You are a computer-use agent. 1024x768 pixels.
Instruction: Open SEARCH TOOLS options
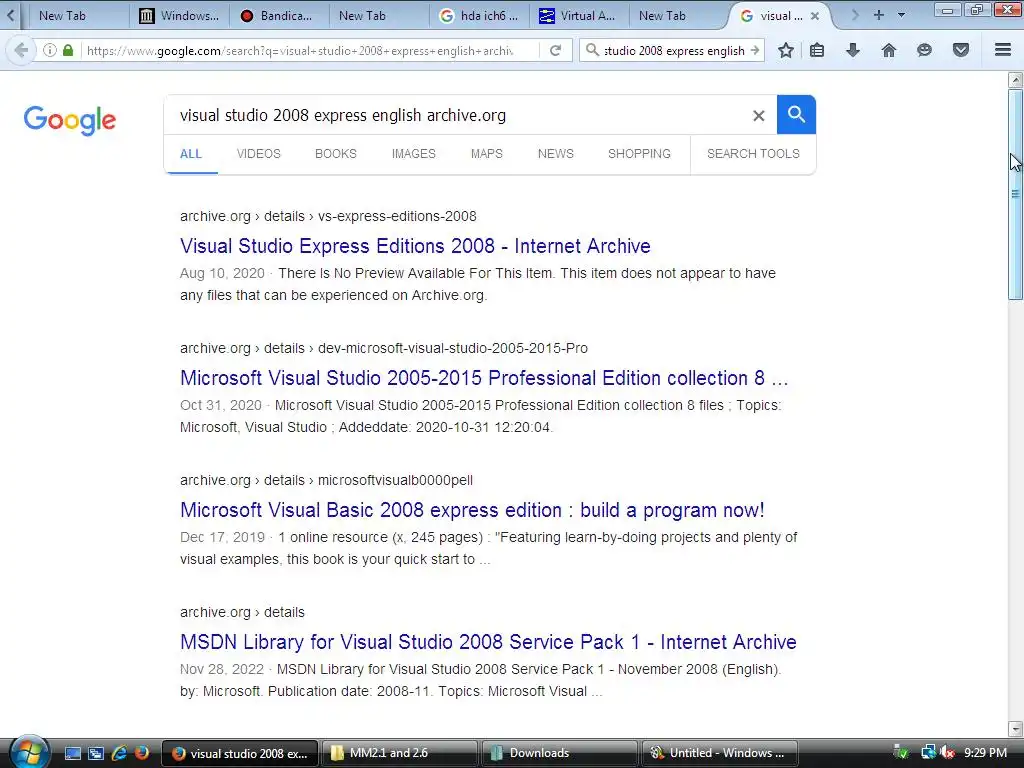pos(753,153)
